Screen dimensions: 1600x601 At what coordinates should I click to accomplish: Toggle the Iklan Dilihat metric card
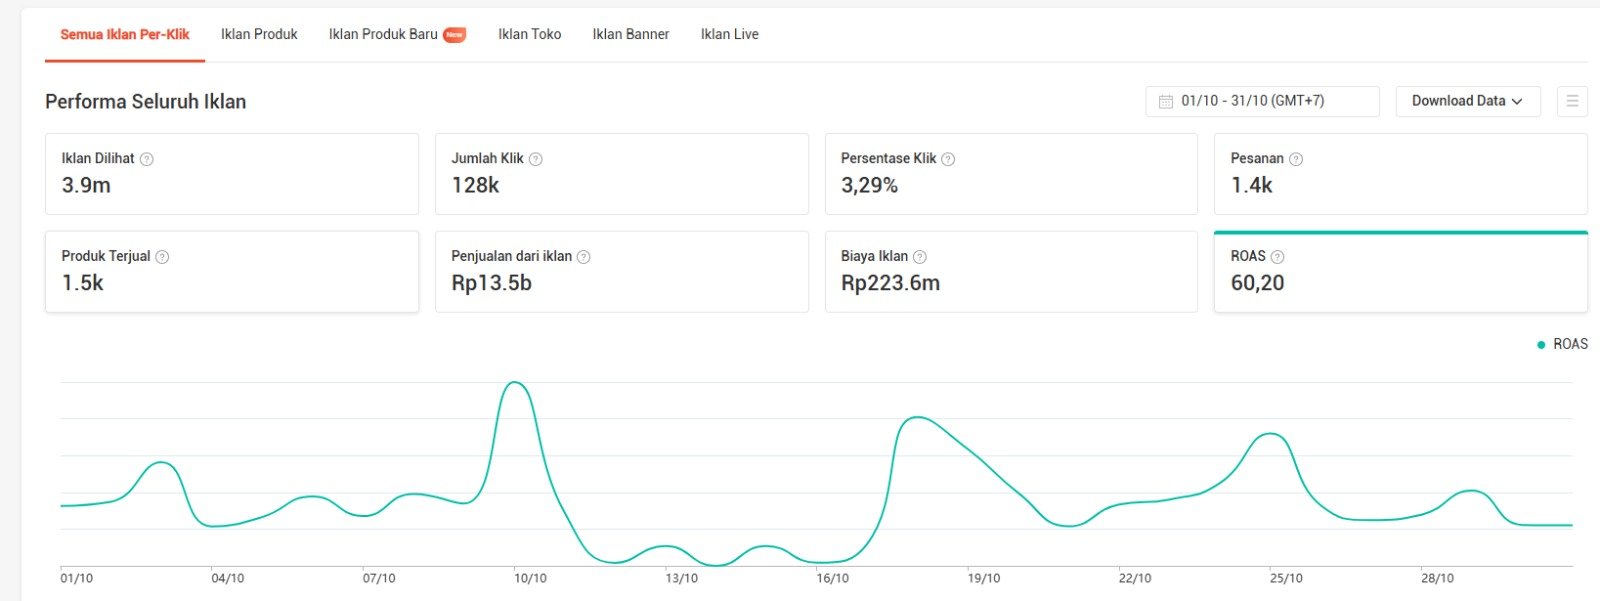click(231, 174)
